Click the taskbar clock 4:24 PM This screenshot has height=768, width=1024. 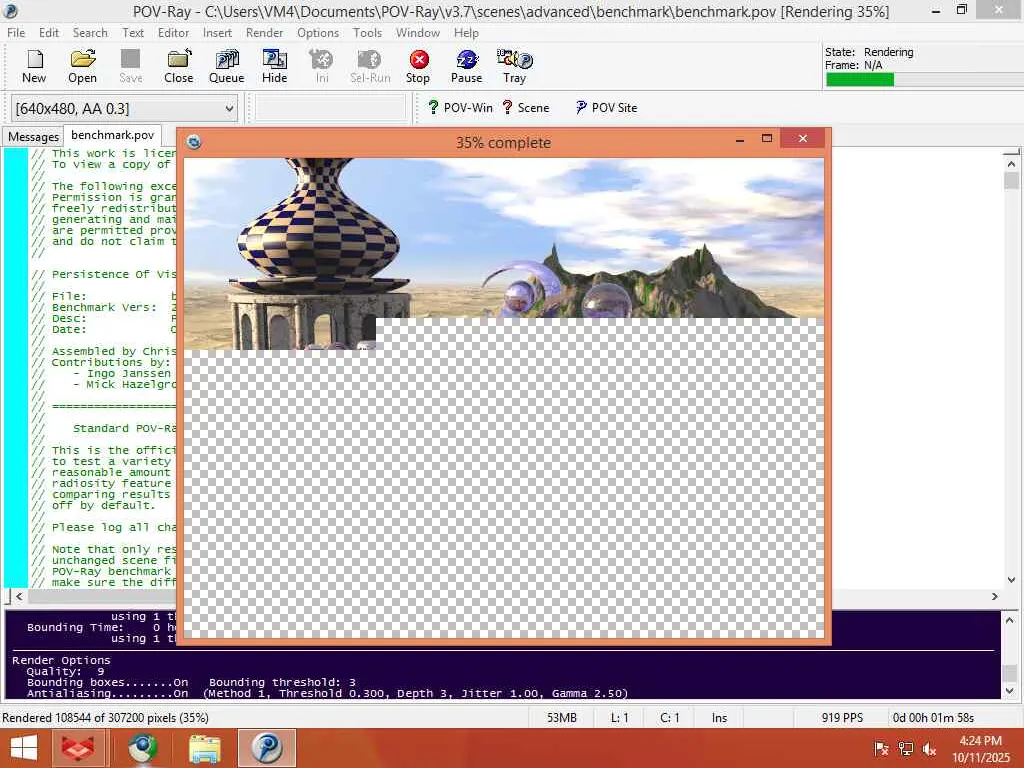(980, 741)
